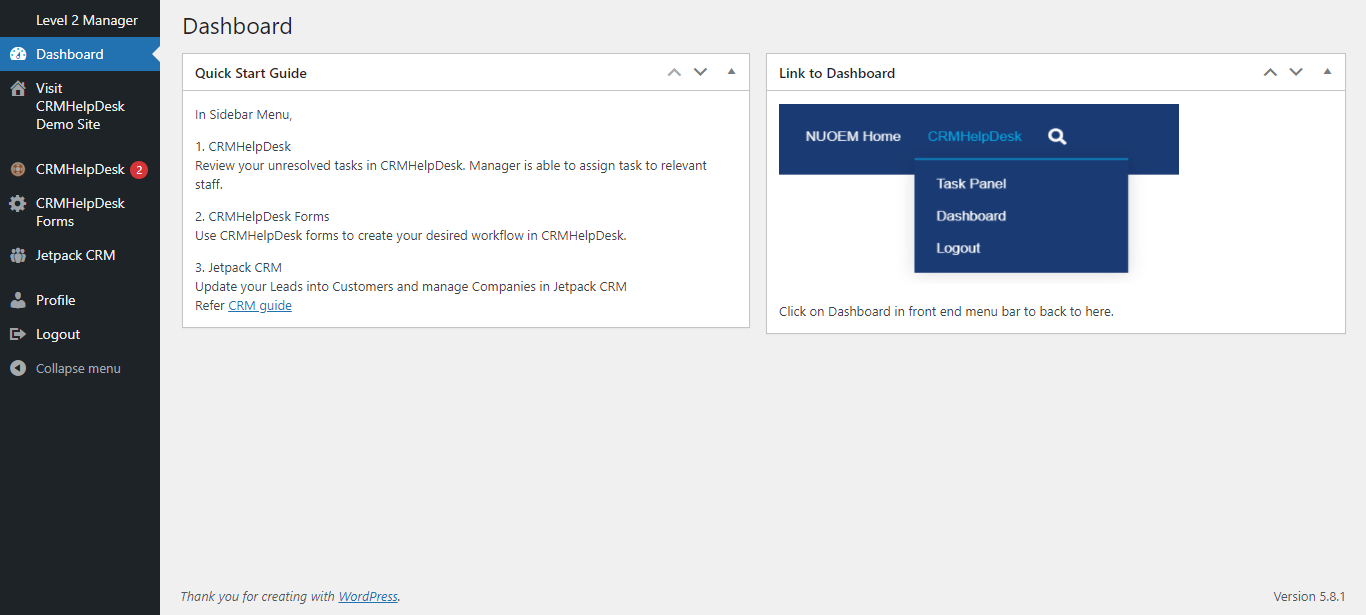Click 'In Sidebar Menu,' text
The image size is (1366, 615).
pos(243,115)
